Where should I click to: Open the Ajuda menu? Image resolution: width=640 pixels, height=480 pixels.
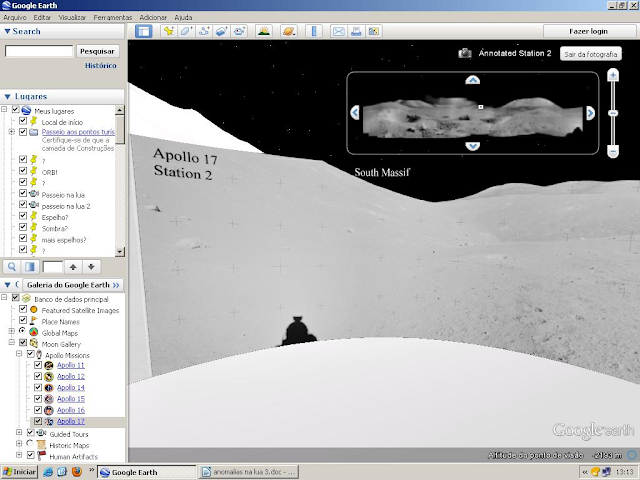point(183,18)
